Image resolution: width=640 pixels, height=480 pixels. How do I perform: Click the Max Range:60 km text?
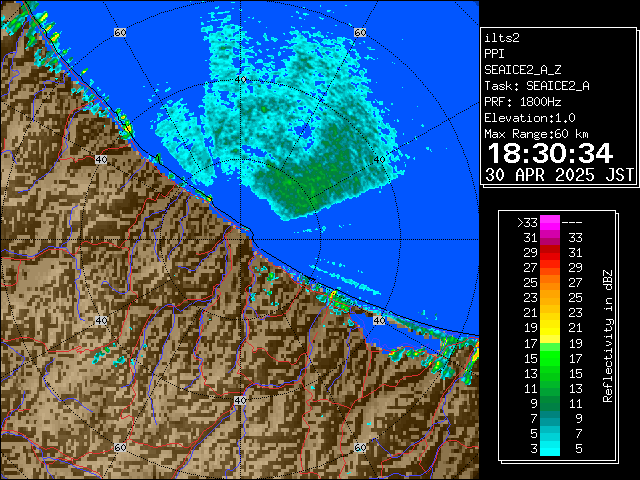pos(537,134)
